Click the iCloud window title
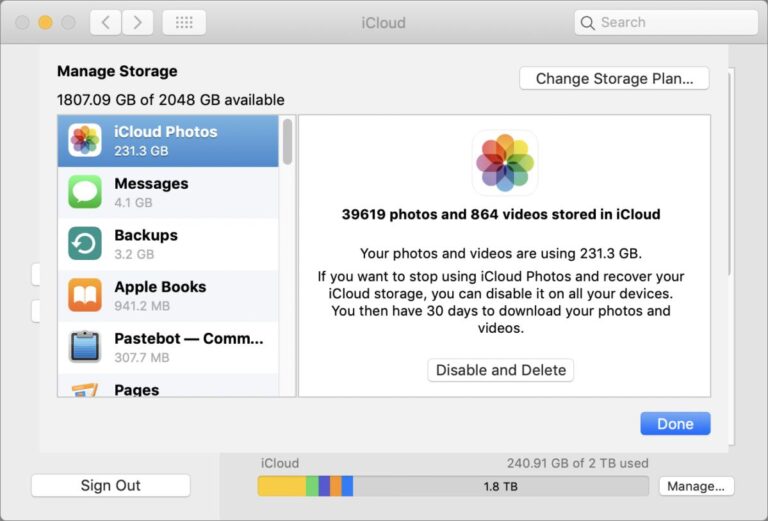Screen dimensions: 768x521 (x=384, y=23)
